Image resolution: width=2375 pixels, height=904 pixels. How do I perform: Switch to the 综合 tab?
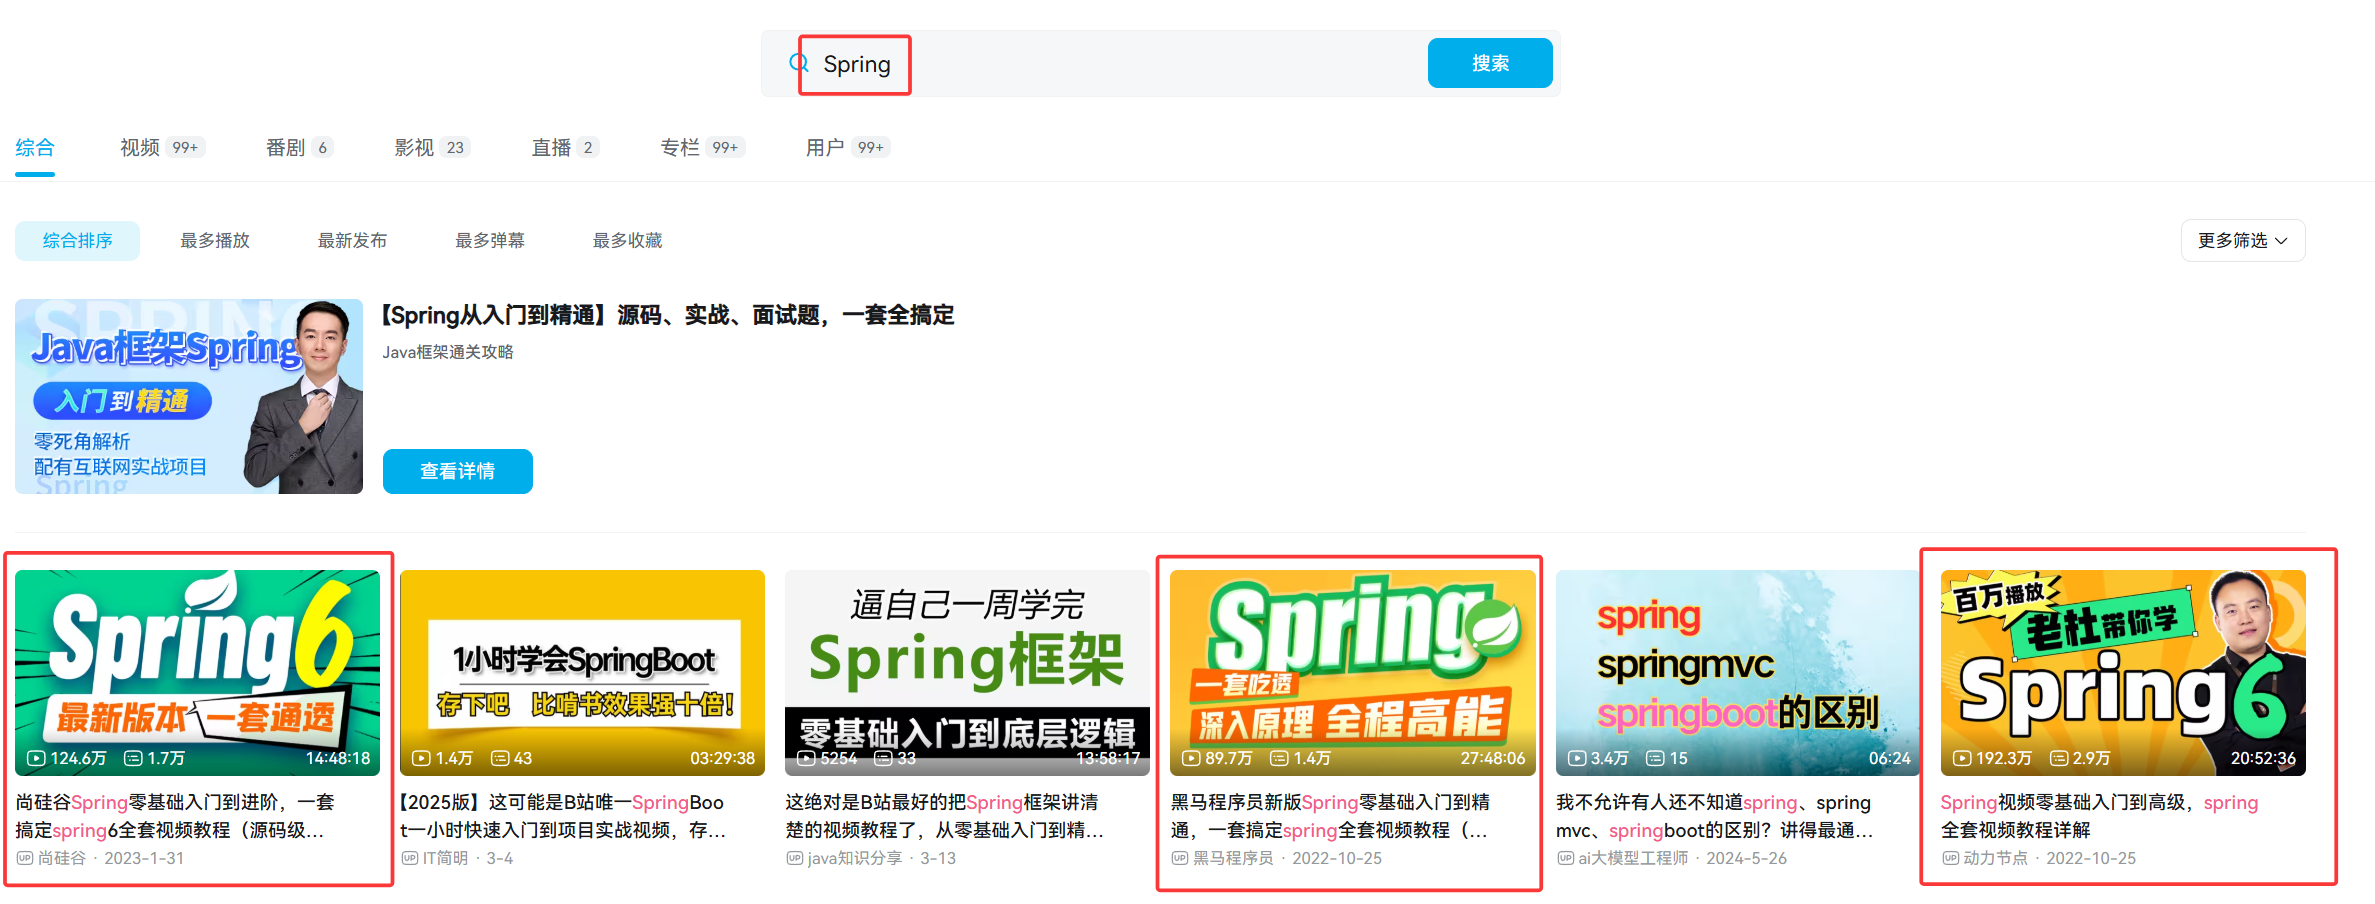pyautogui.click(x=35, y=148)
